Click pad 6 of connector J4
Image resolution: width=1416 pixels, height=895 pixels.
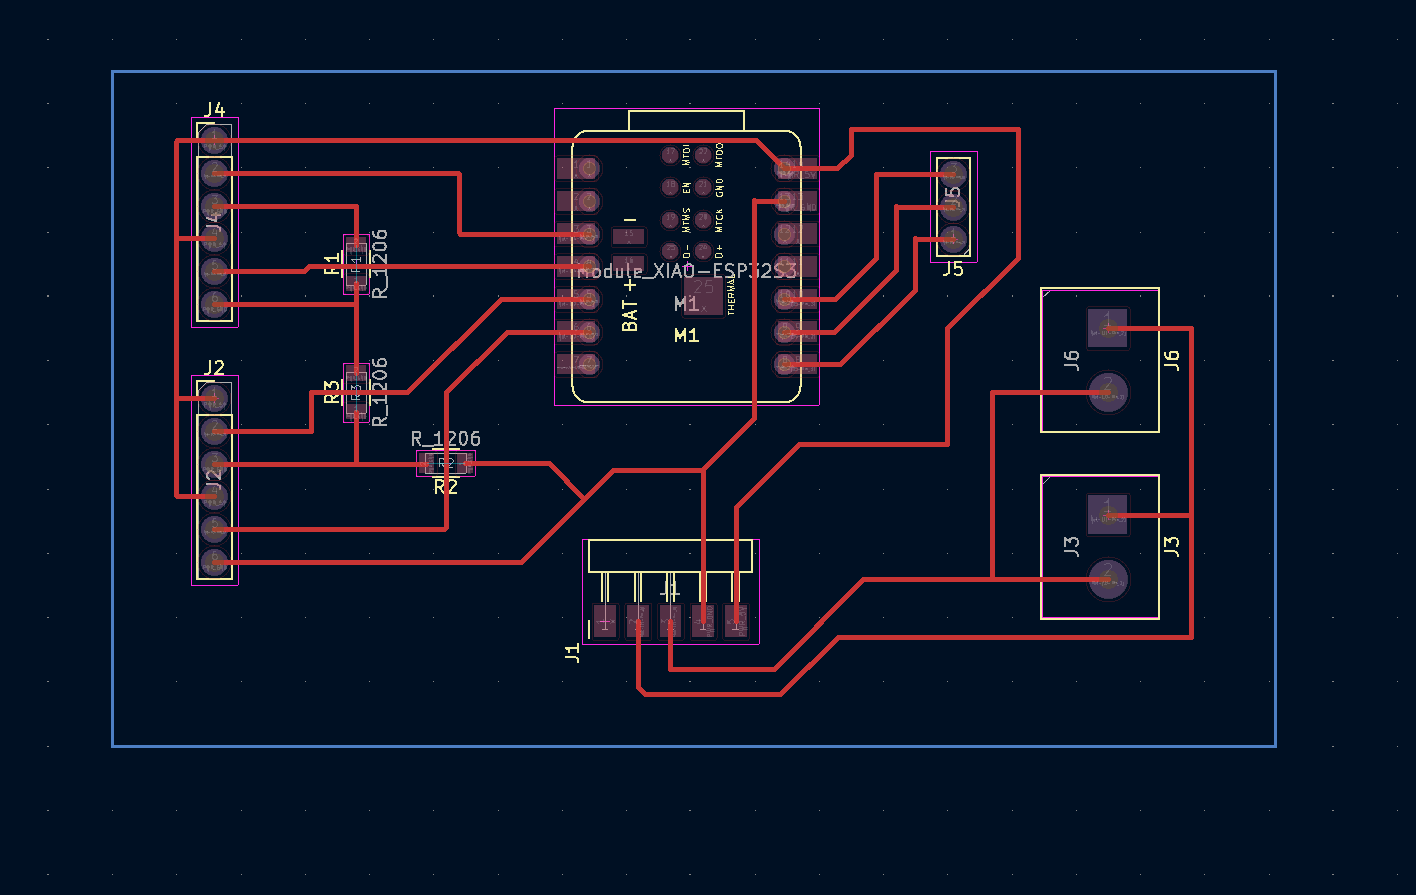[x=214, y=303]
